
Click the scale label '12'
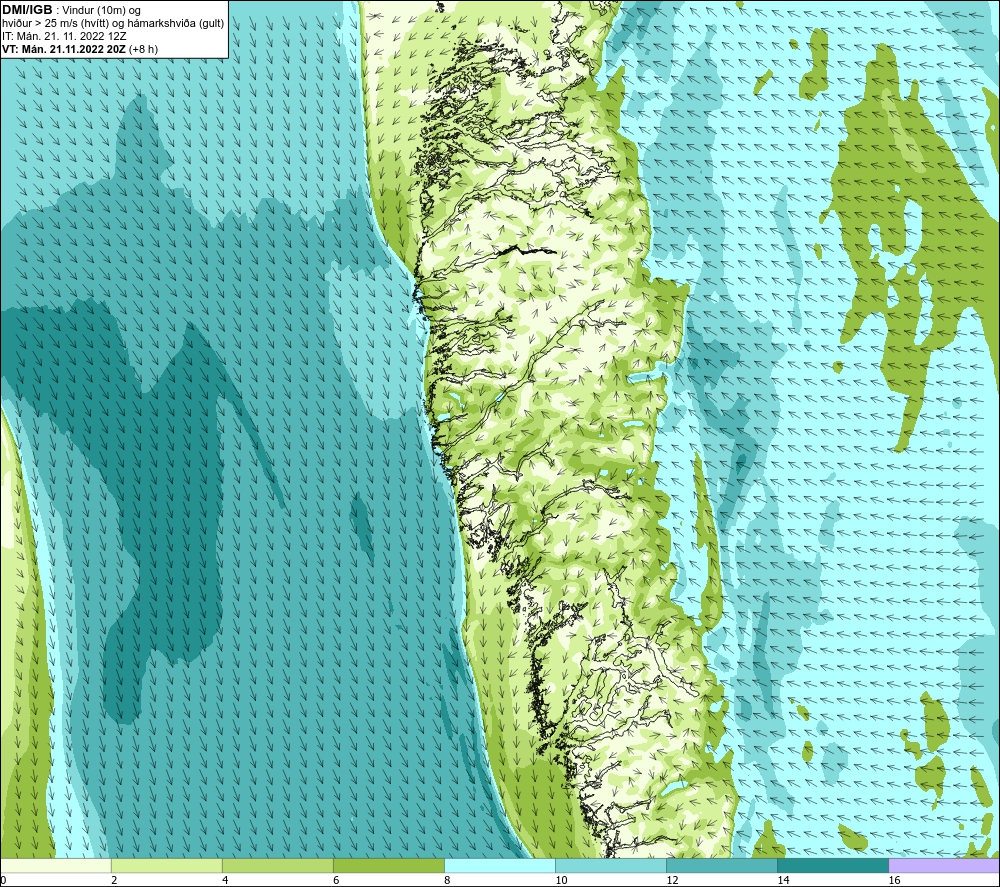(672, 880)
